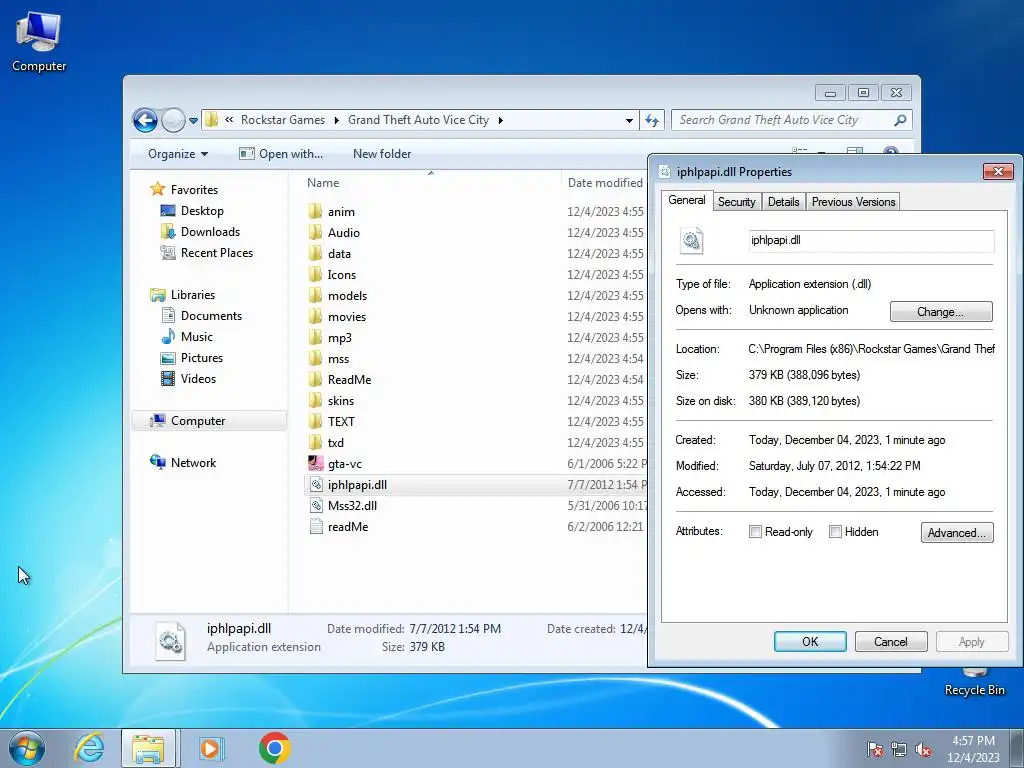Close the iphlpapi.dll Properties dialog
Viewport: 1024px width, 768px height.
998,171
